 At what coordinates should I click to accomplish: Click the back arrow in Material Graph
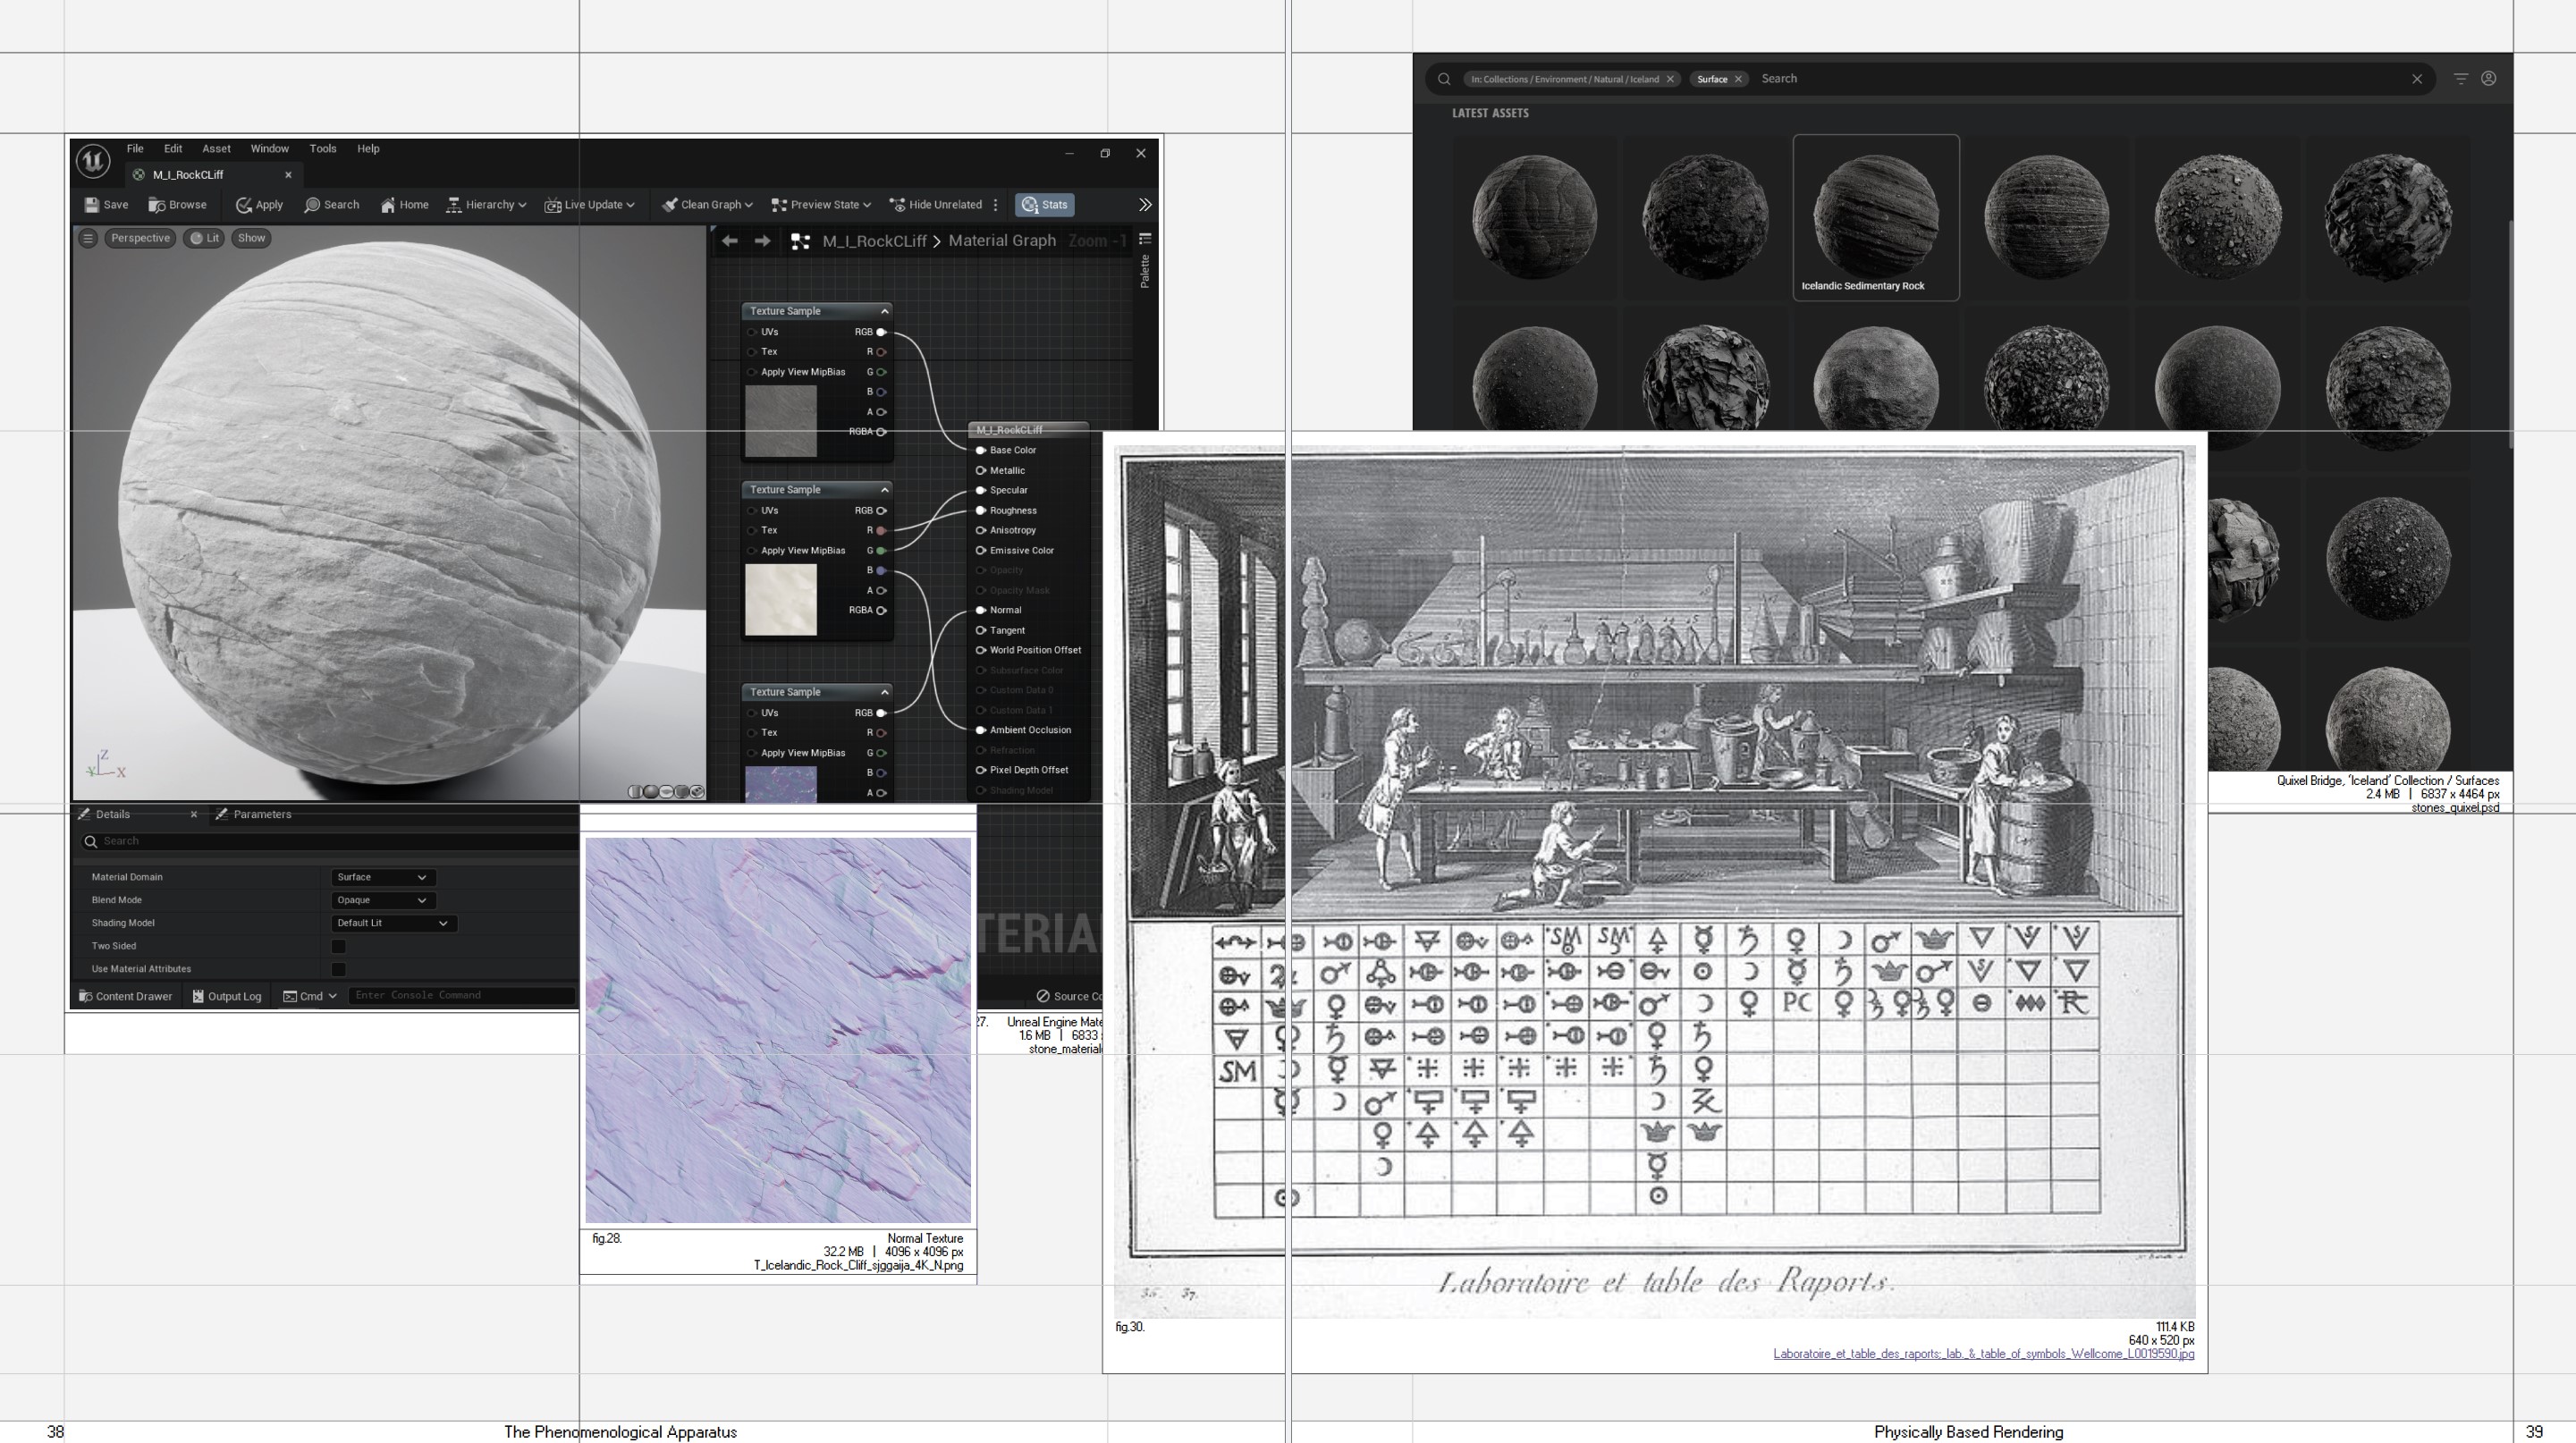pos(730,241)
